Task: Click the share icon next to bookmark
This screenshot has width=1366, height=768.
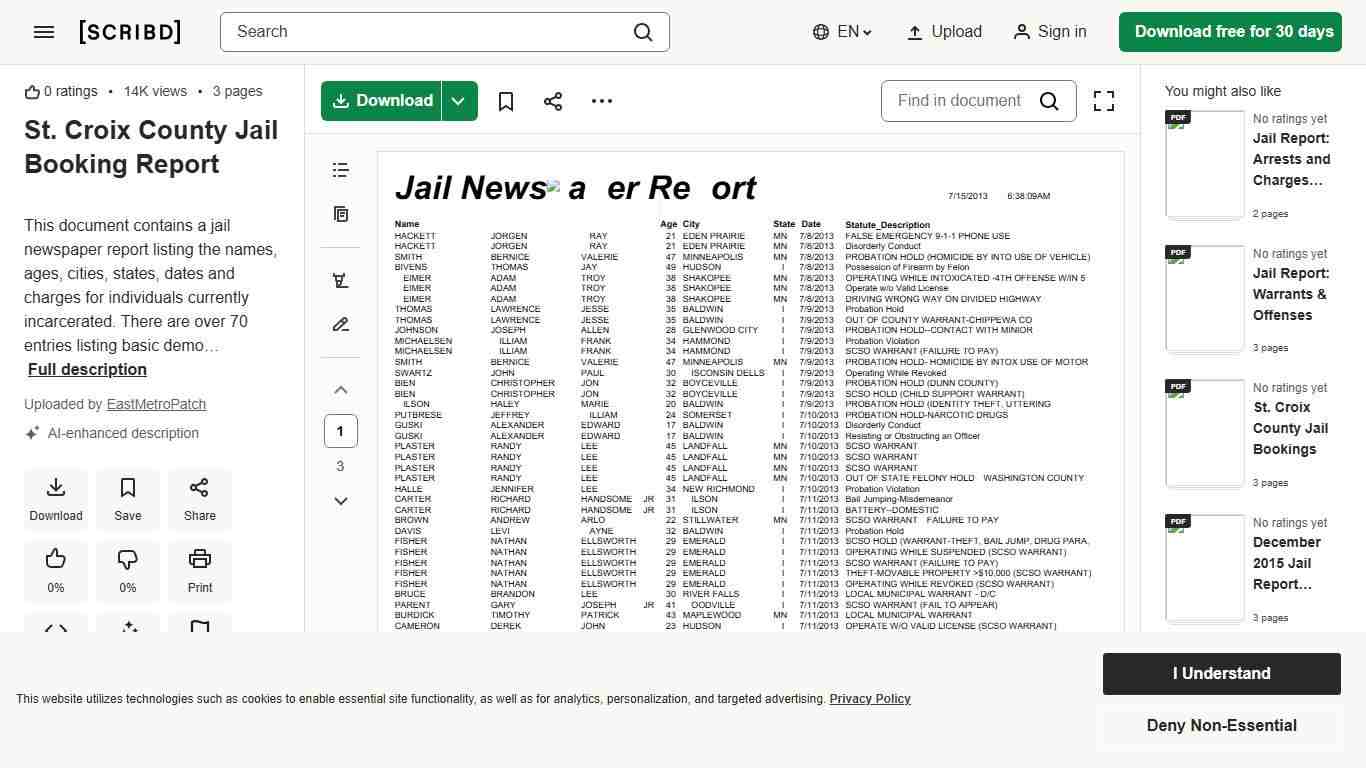Action: [x=553, y=101]
